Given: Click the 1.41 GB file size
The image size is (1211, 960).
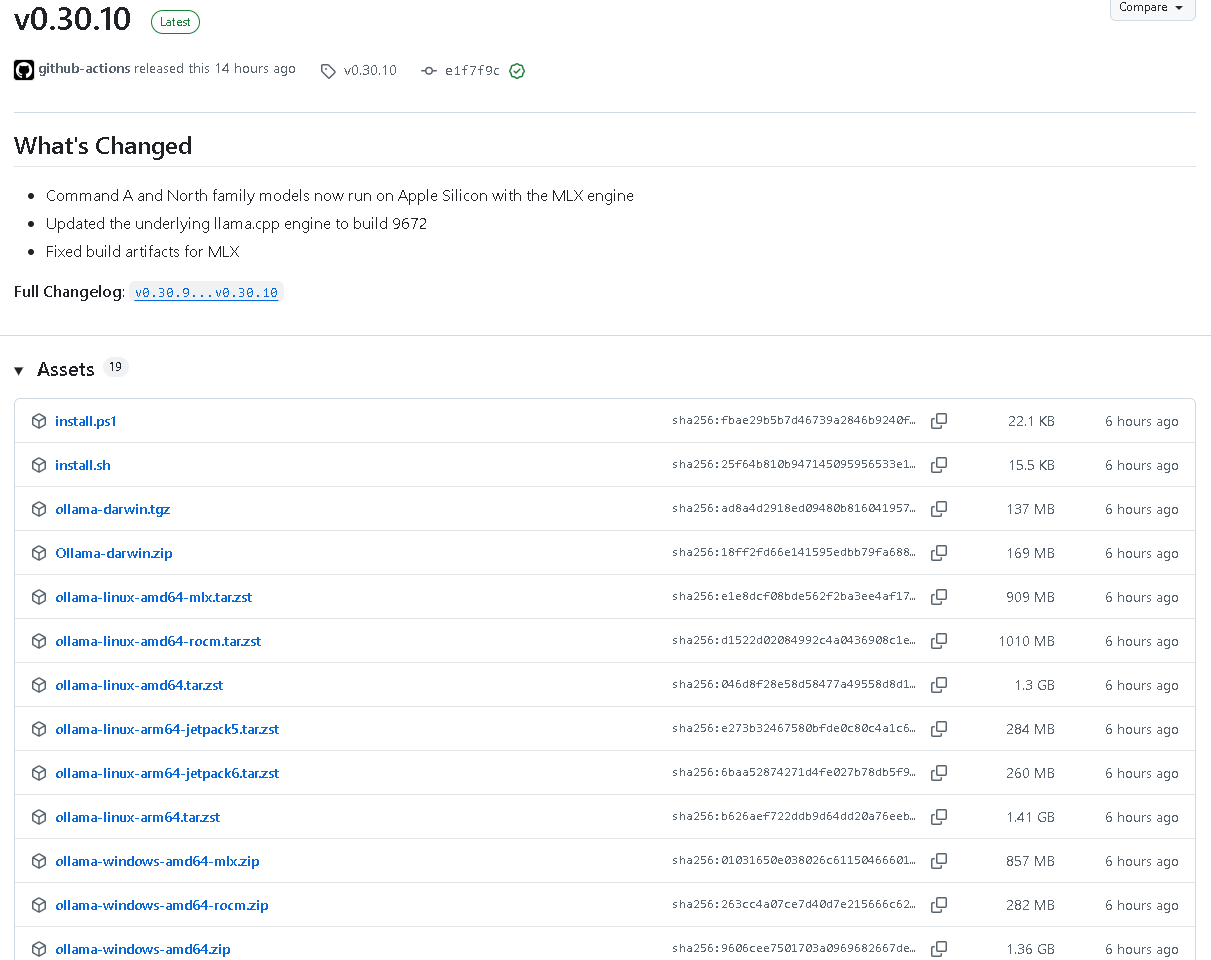Looking at the screenshot, I should coord(1031,817).
